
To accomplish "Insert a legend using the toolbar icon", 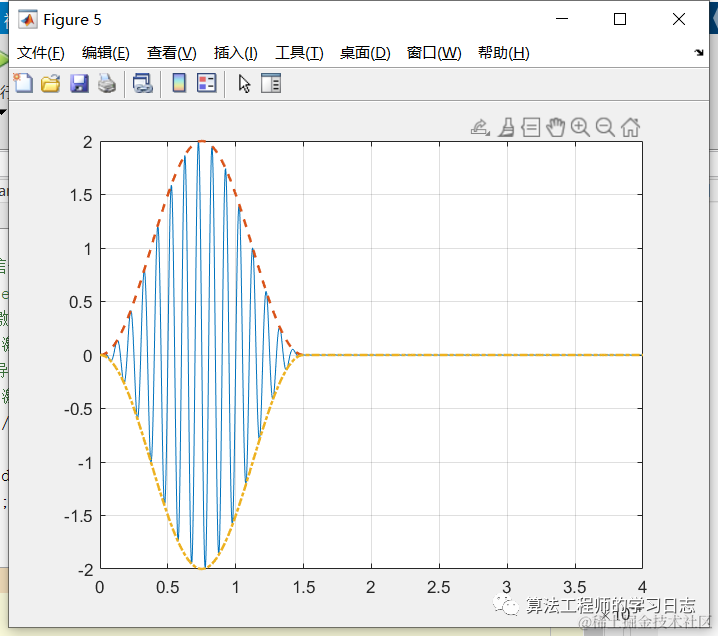I will 207,83.
